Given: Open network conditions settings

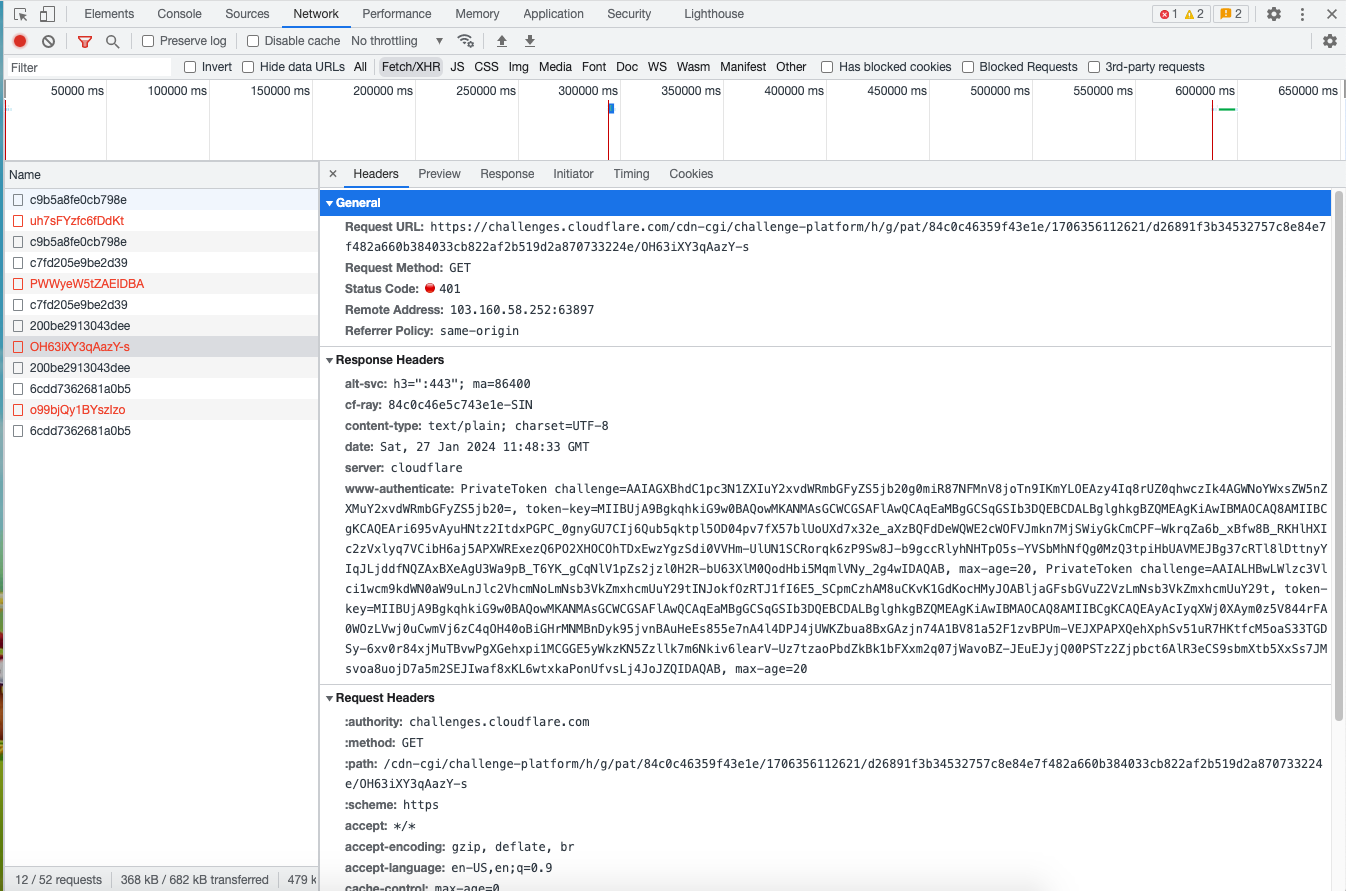Looking at the screenshot, I should [x=466, y=41].
